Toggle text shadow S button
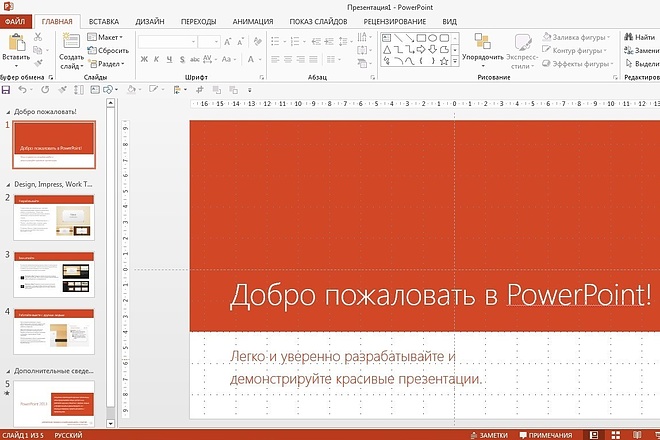 (182, 59)
